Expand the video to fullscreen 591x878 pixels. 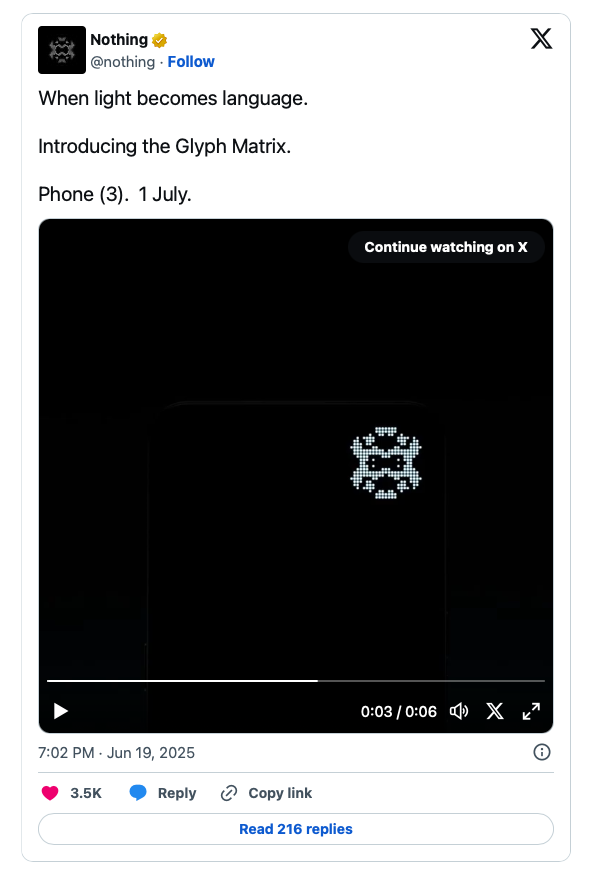click(531, 711)
